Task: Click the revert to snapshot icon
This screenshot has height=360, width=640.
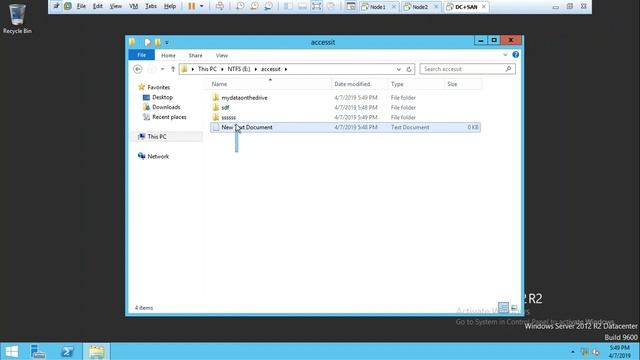Action: [x=254, y=6]
